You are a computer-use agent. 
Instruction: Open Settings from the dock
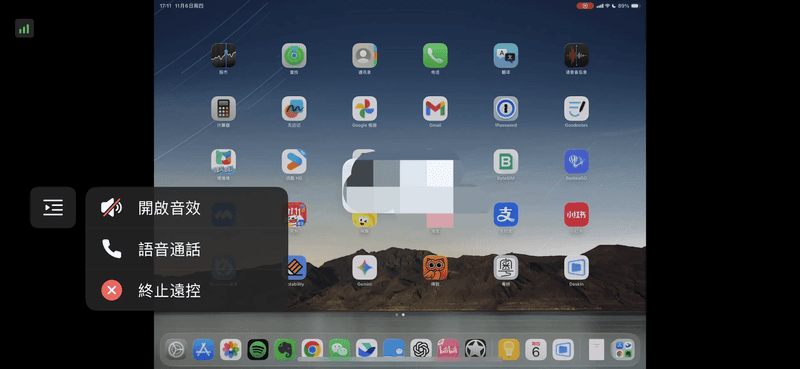pos(176,350)
